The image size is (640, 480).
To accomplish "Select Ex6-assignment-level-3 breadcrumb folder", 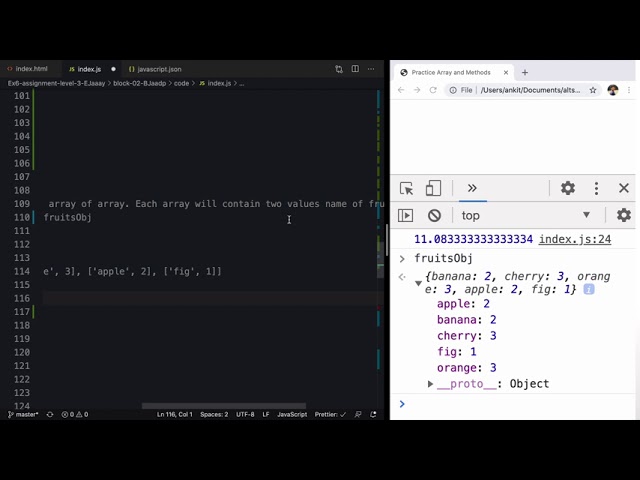I will [x=56, y=83].
